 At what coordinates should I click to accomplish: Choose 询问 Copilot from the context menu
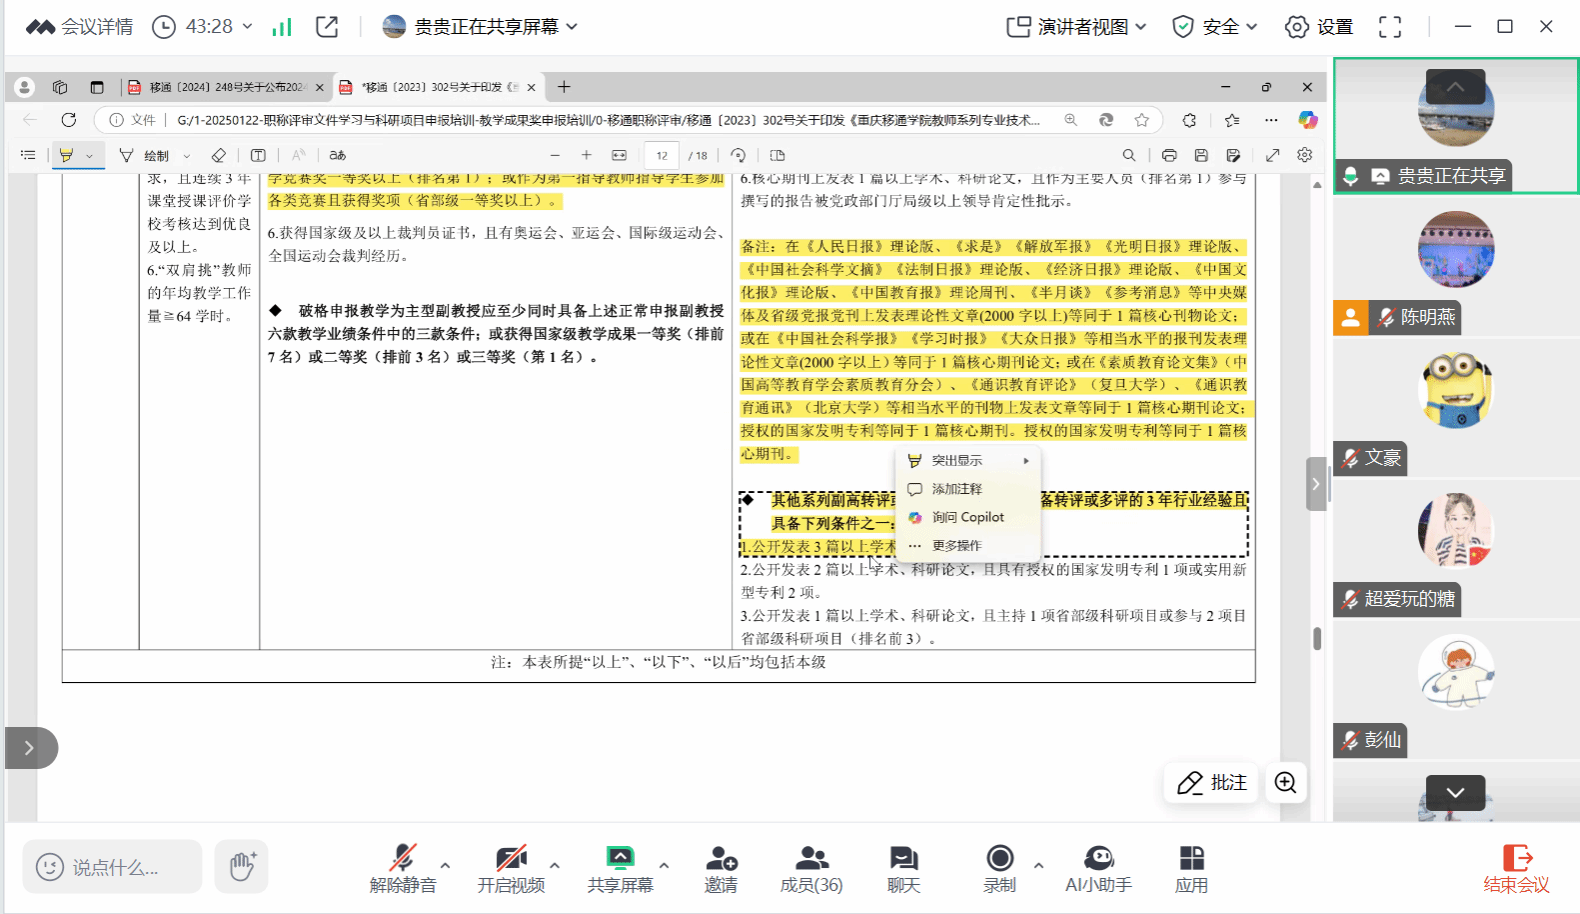(x=967, y=517)
